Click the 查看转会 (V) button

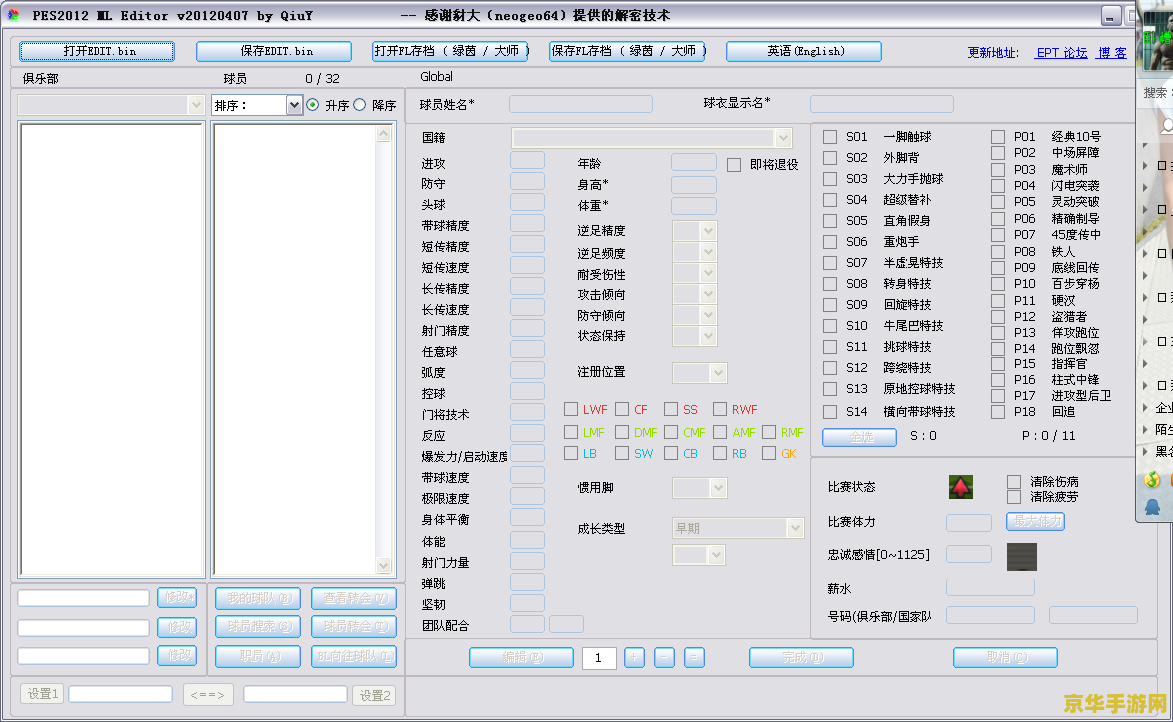(x=355, y=599)
